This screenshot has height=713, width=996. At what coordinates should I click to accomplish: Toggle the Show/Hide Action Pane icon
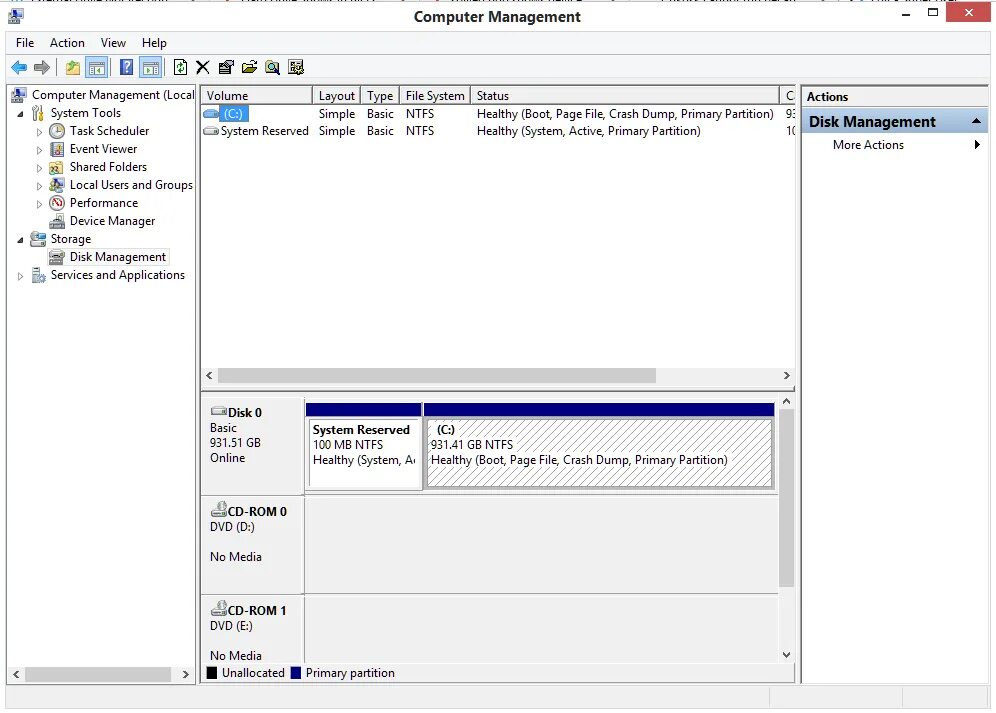click(x=151, y=67)
